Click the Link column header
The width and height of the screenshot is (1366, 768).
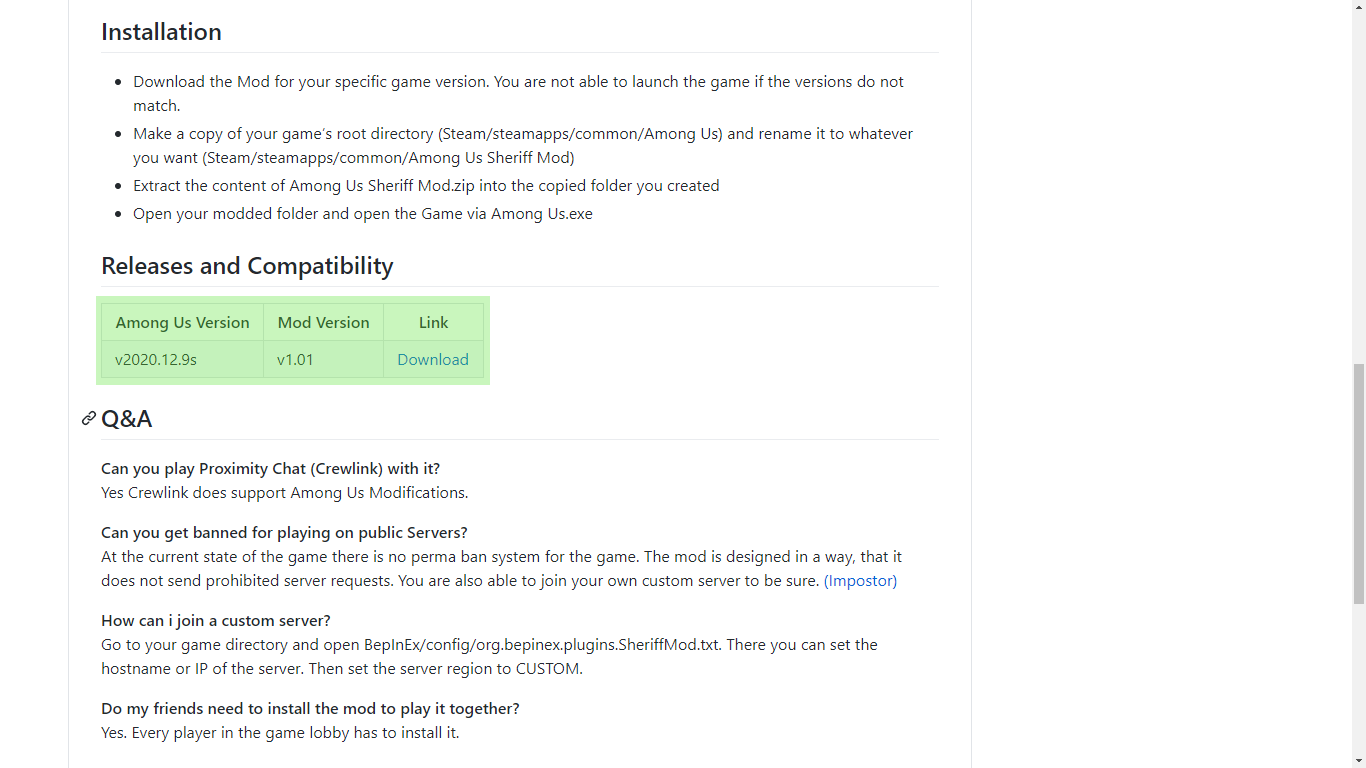pyautogui.click(x=433, y=323)
